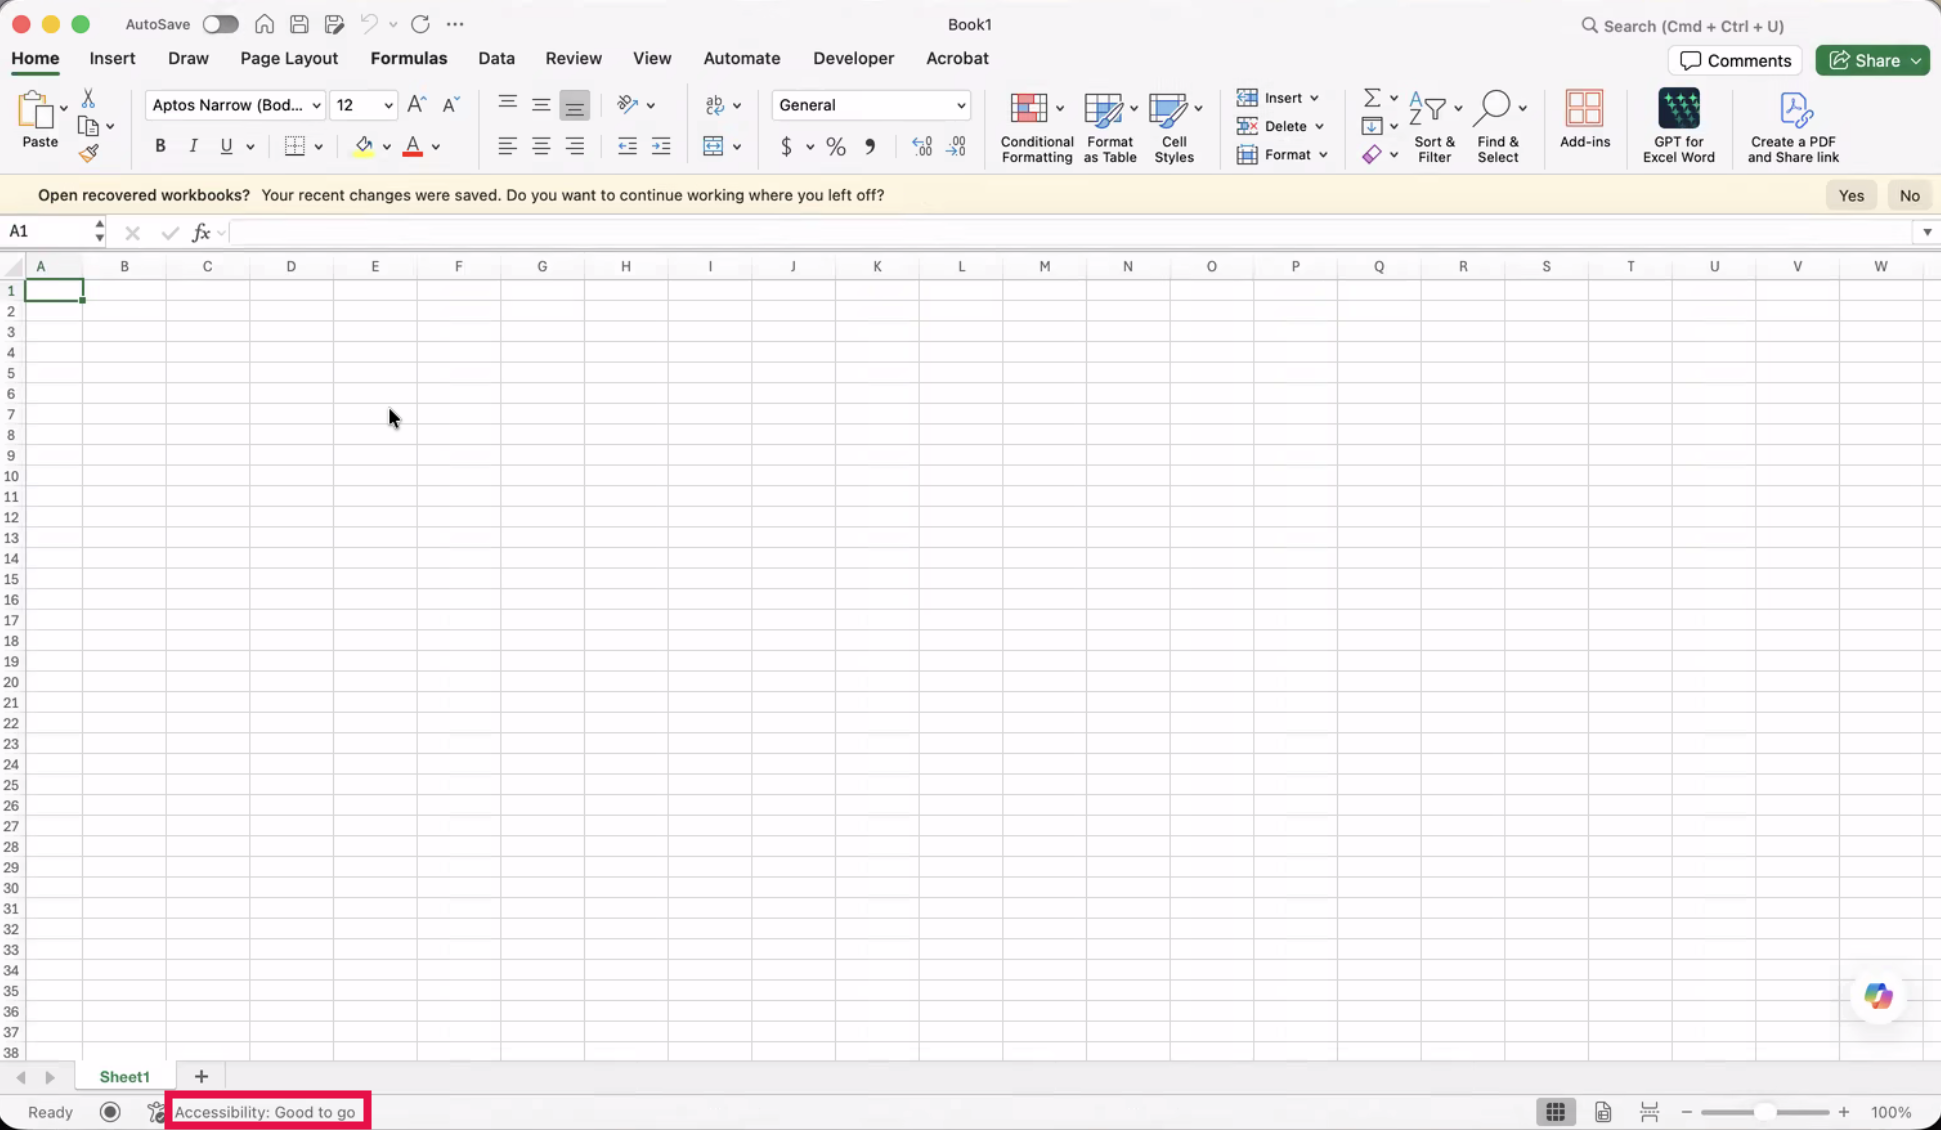This screenshot has width=1941, height=1130.
Task: Select the Sheet1 tab
Action: tap(125, 1077)
